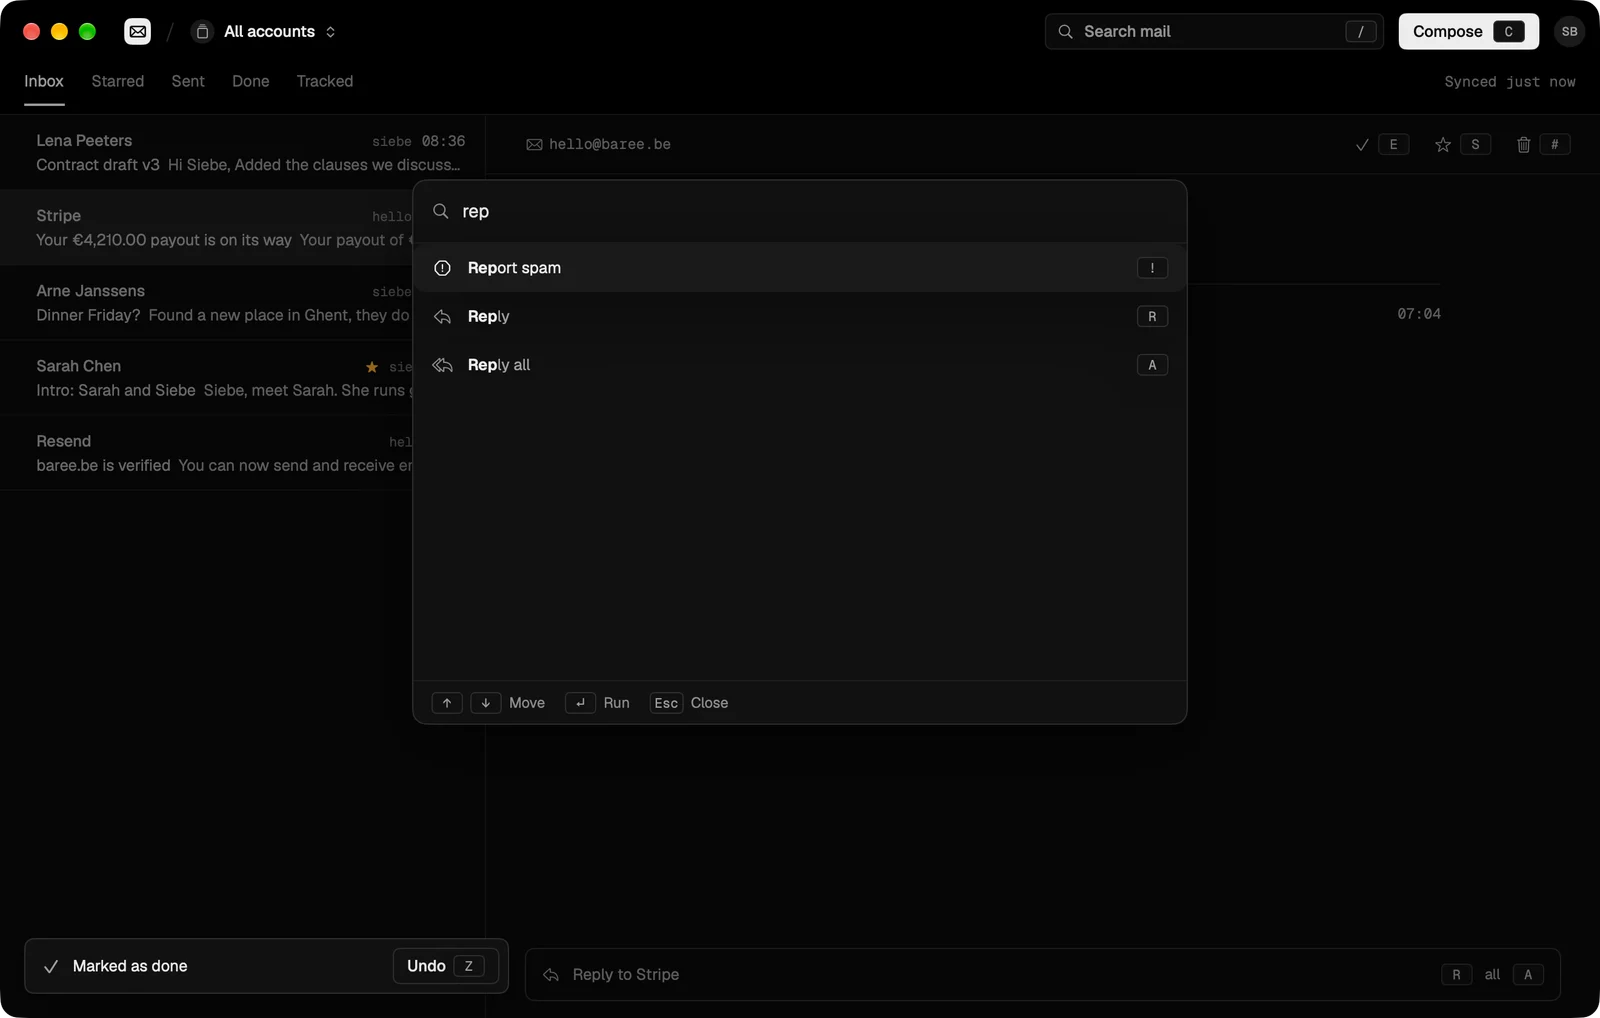
Task: Open Arne Janssens Dinner Friday email
Action: (206, 303)
